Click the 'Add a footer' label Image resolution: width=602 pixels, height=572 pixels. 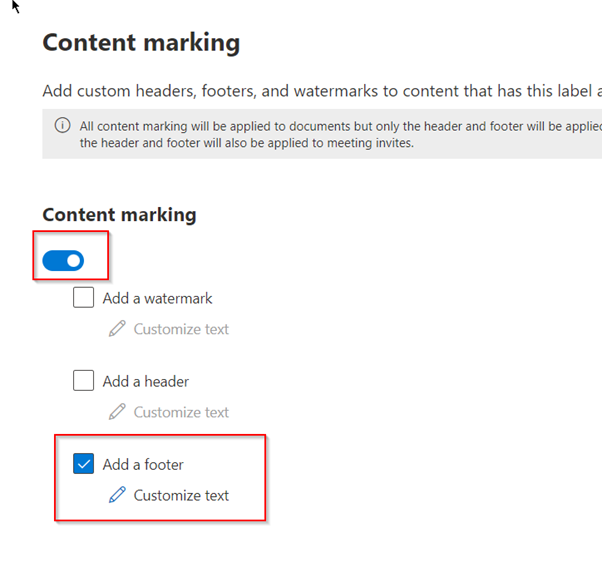point(143,464)
